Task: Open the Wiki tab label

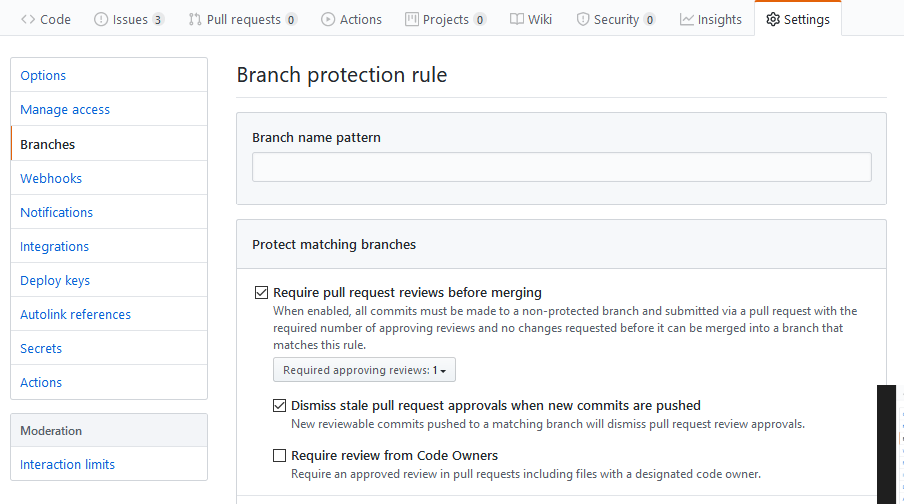Action: [x=540, y=19]
